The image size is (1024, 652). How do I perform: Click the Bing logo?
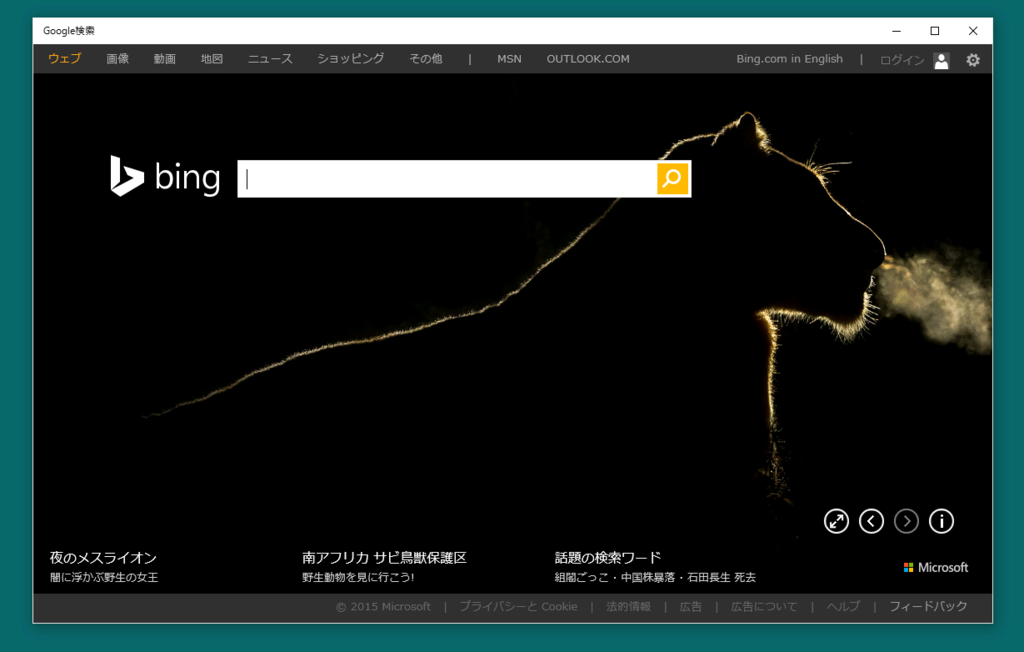165,176
